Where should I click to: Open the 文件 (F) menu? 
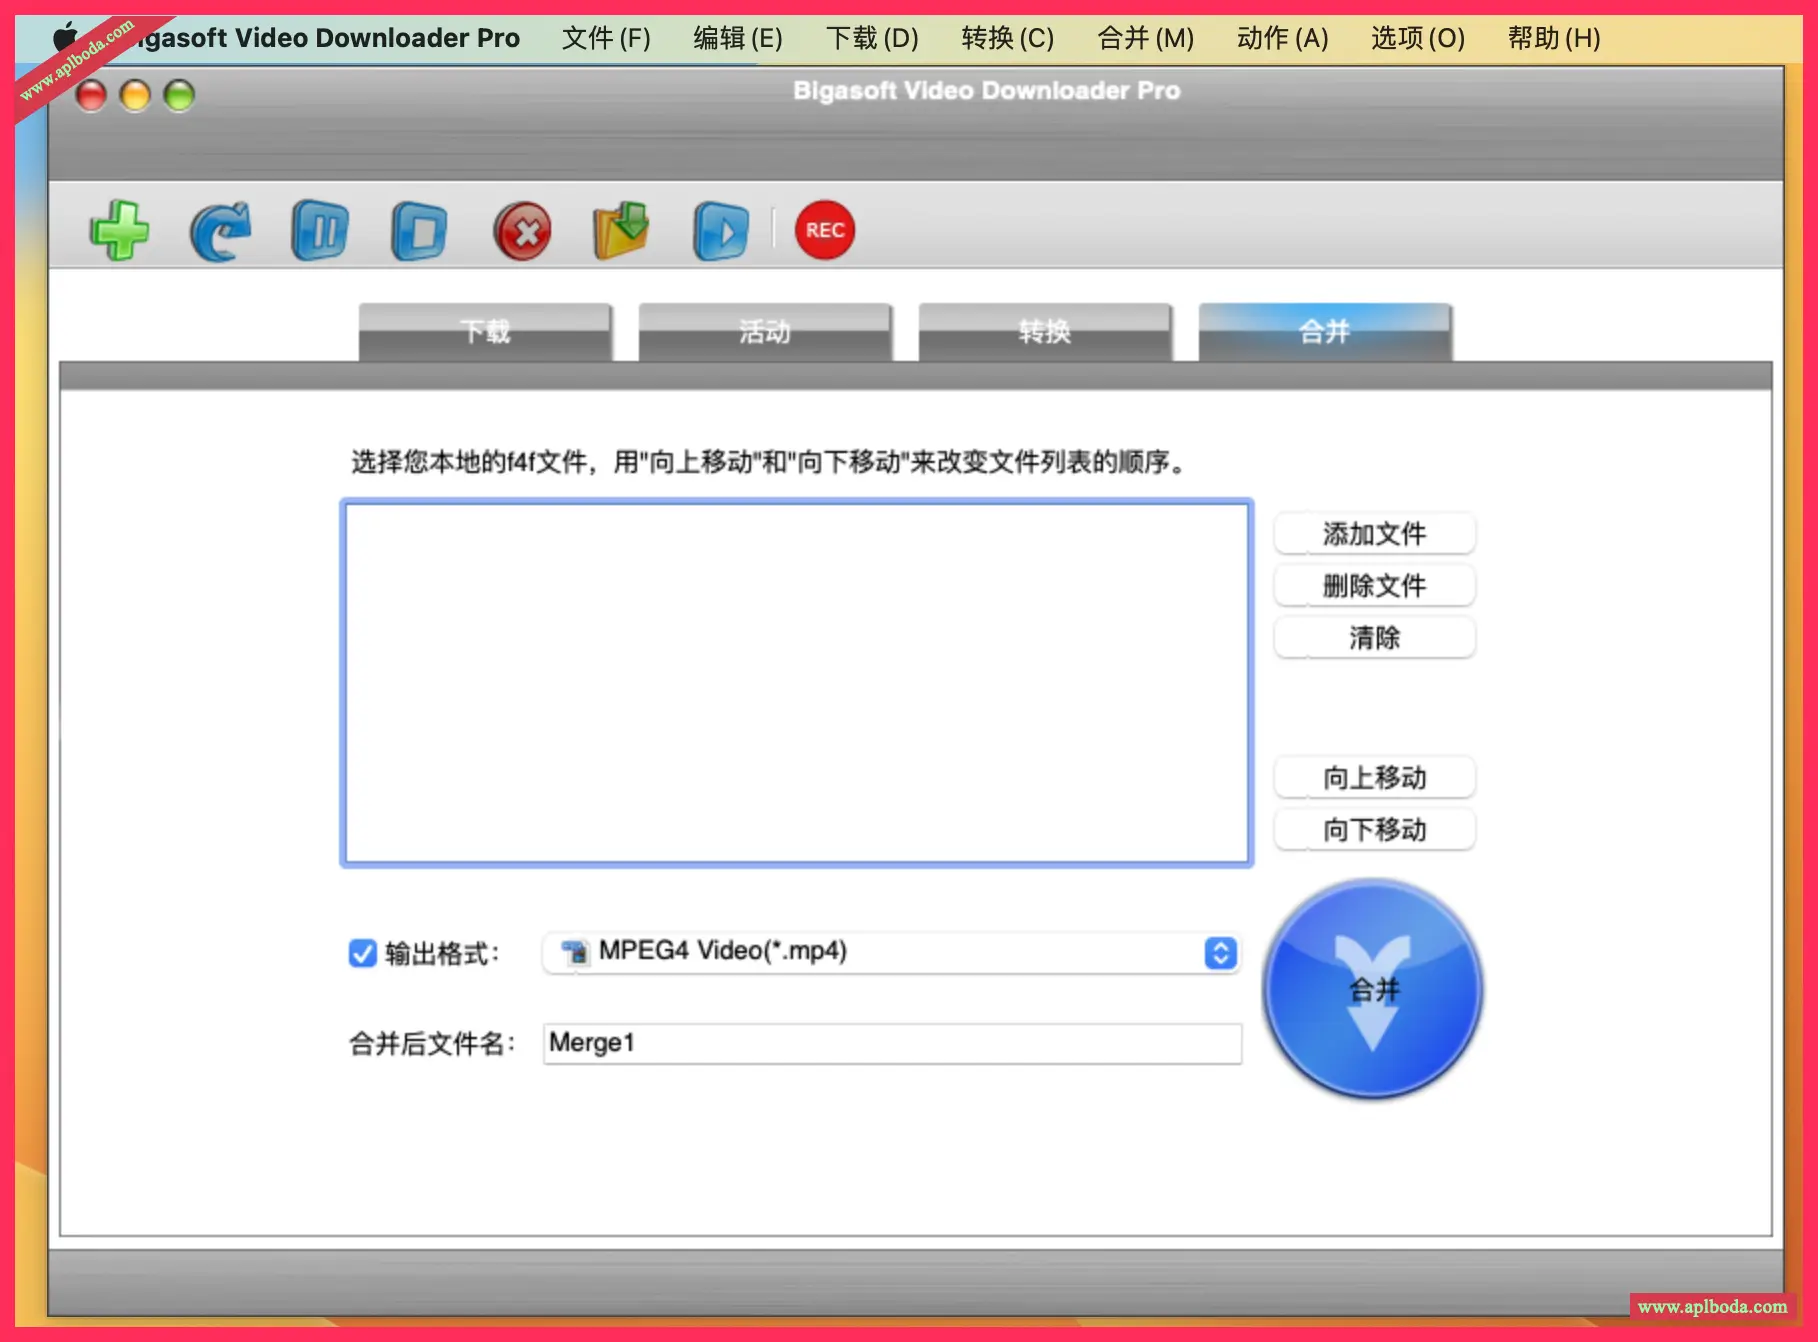click(x=606, y=38)
